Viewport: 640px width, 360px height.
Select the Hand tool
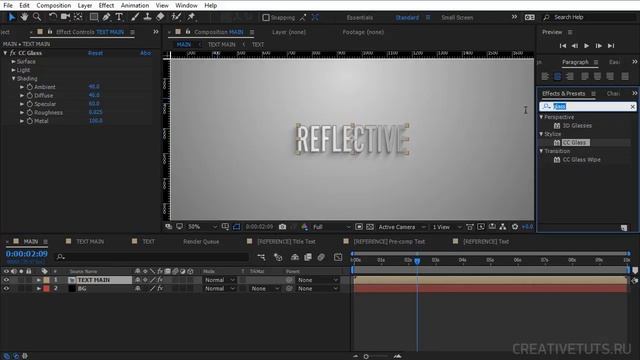[24, 17]
